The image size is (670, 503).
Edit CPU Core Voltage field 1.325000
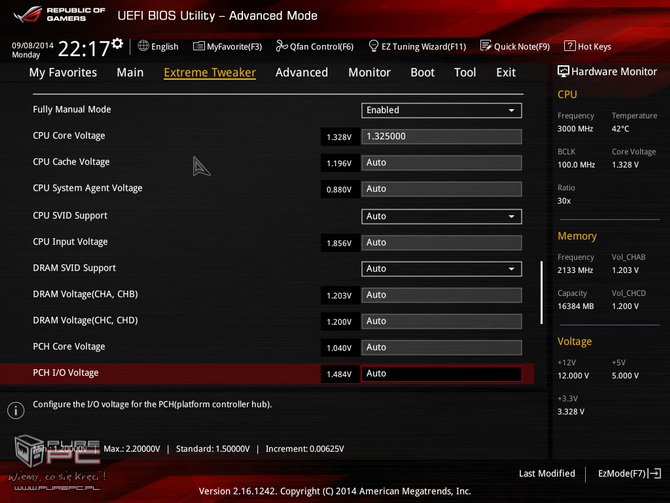tap(441, 136)
